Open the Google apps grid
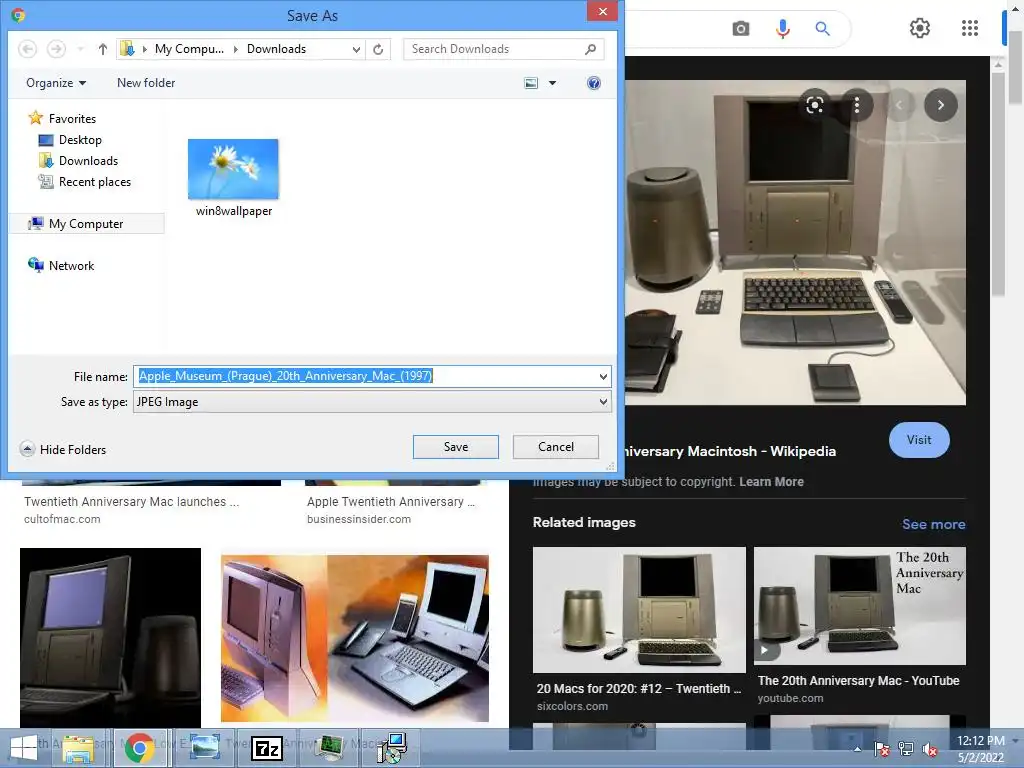Image resolution: width=1024 pixels, height=768 pixels. [x=970, y=28]
